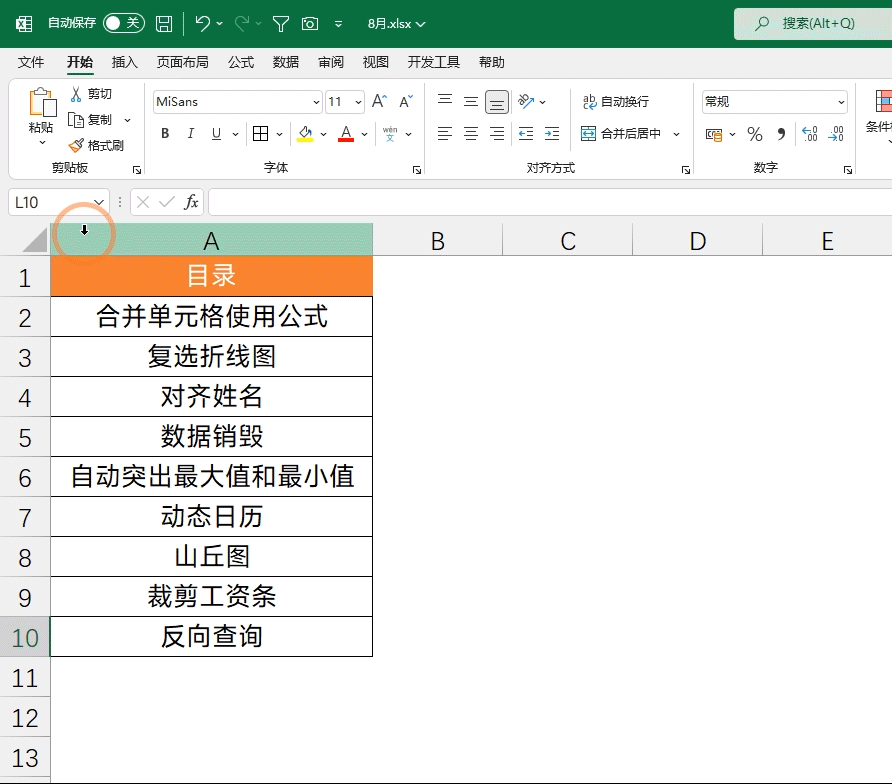Click the Insert Function fx icon
Image resolution: width=892 pixels, height=784 pixels.
(191, 202)
